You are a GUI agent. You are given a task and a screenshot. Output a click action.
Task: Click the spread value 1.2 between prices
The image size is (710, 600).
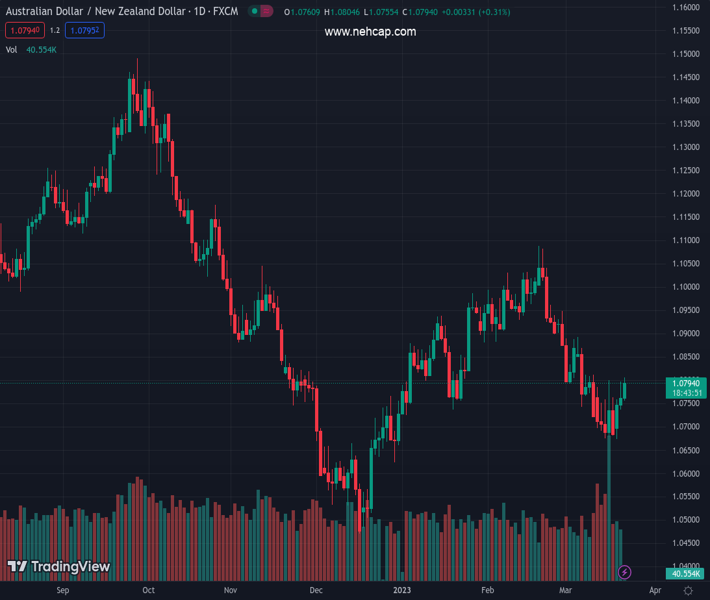coord(55,31)
